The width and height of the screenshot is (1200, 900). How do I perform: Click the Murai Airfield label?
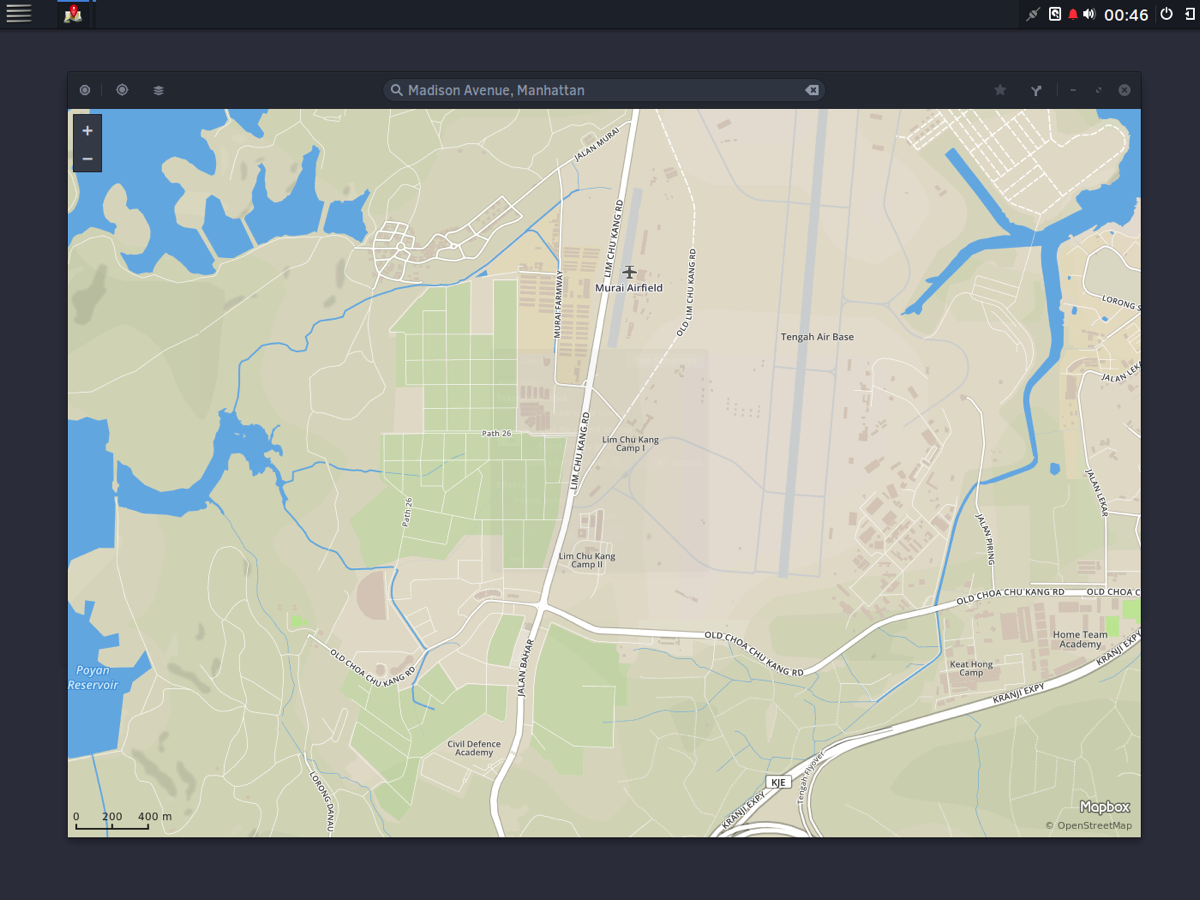tap(629, 288)
